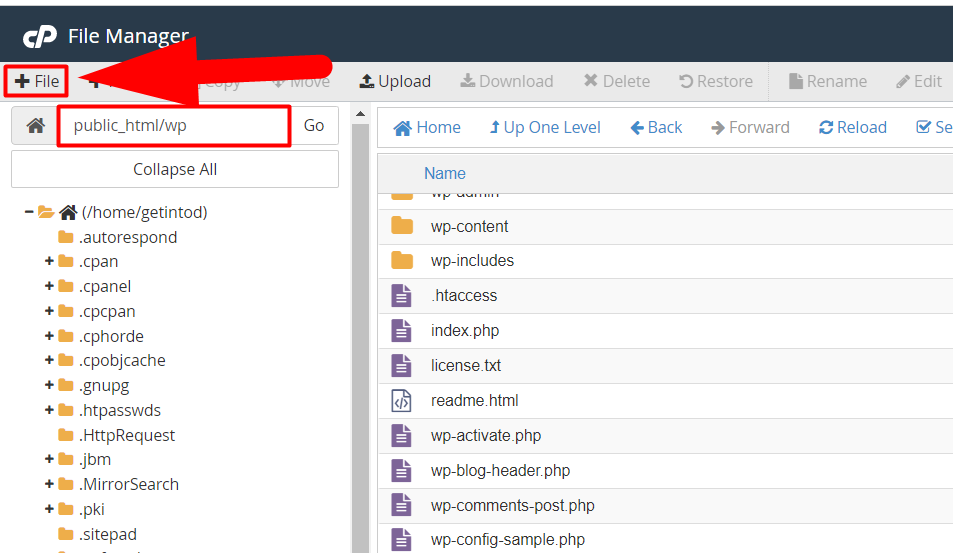The image size is (953, 553).
Task: Expand the .MirrorSearch folder
Action: [49, 484]
